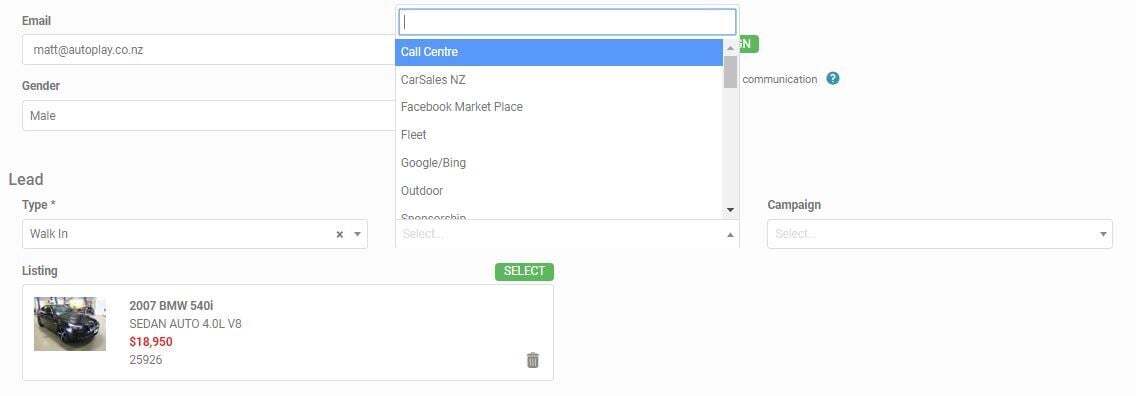The height and width of the screenshot is (396, 1136).
Task: Open the BMW 540i car thumbnail
Action: [70, 324]
